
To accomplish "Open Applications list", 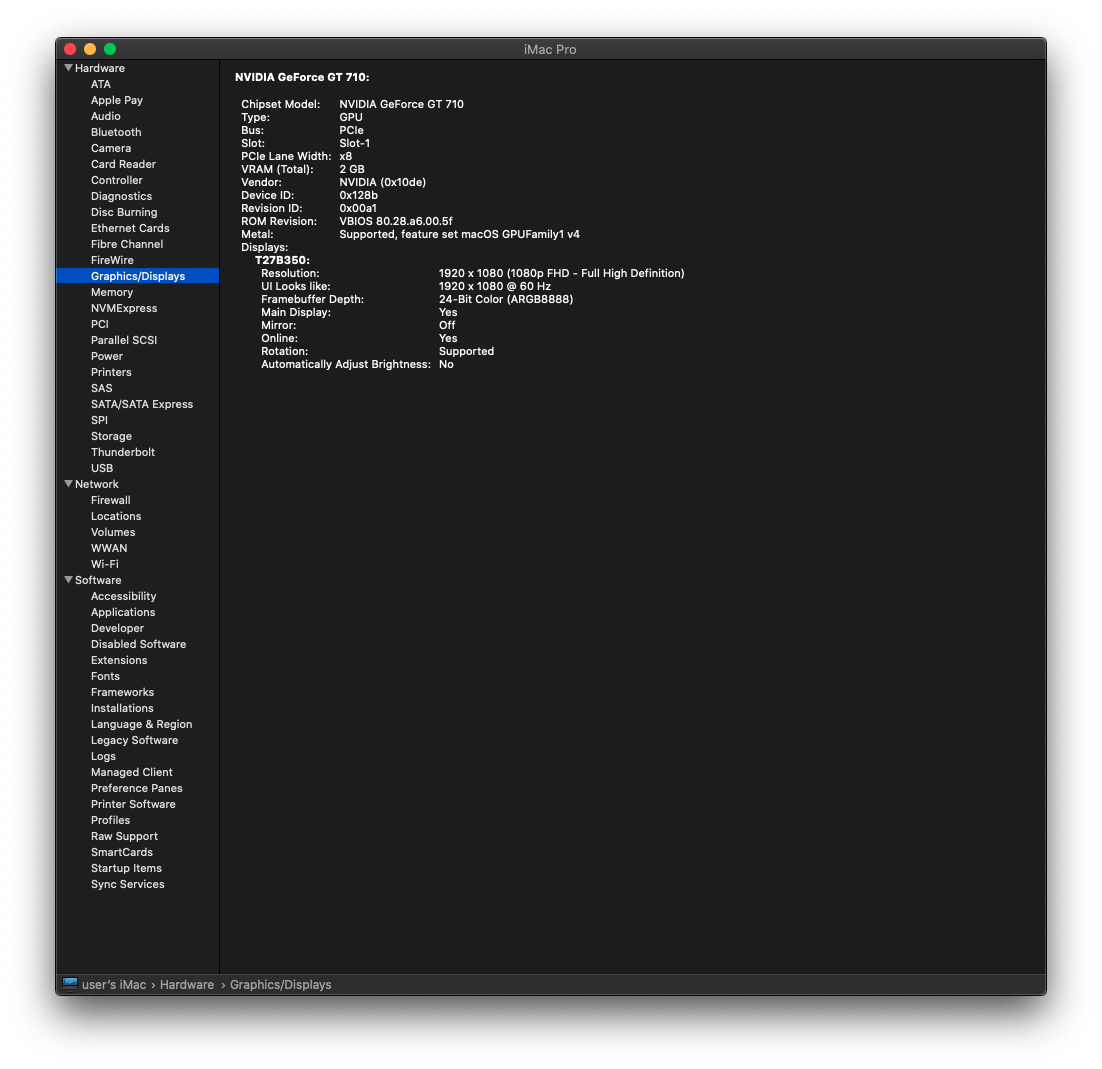I will pyautogui.click(x=123, y=612).
